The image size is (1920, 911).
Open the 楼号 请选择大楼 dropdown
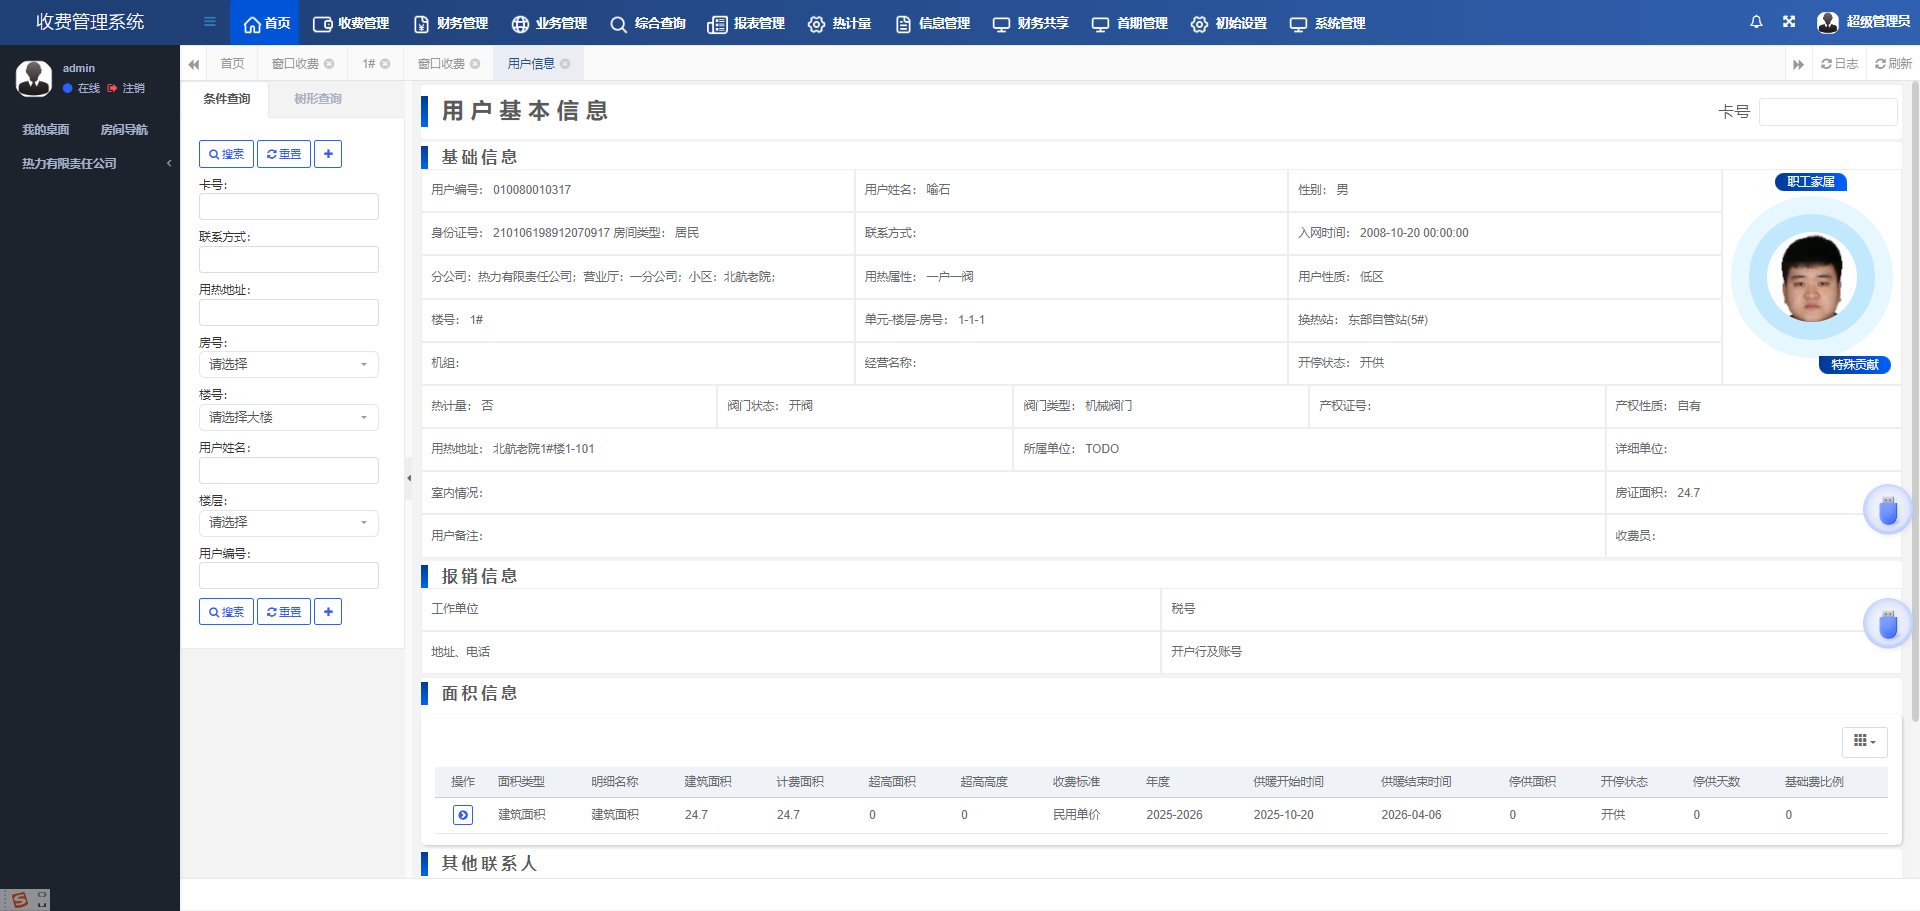click(x=288, y=418)
